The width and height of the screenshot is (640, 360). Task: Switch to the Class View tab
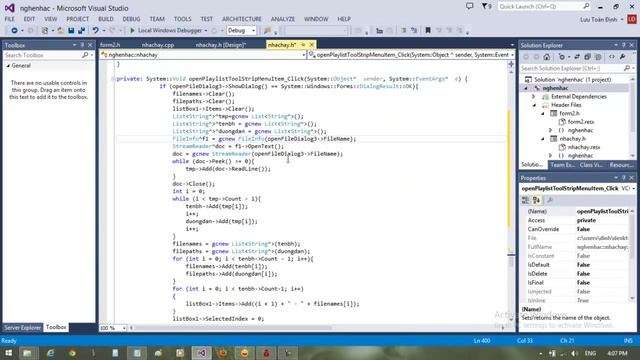coord(591,165)
